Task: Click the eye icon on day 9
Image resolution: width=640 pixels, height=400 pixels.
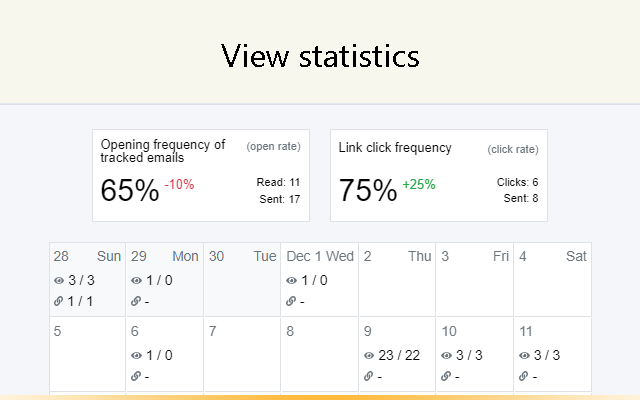Action: pyautogui.click(x=369, y=355)
